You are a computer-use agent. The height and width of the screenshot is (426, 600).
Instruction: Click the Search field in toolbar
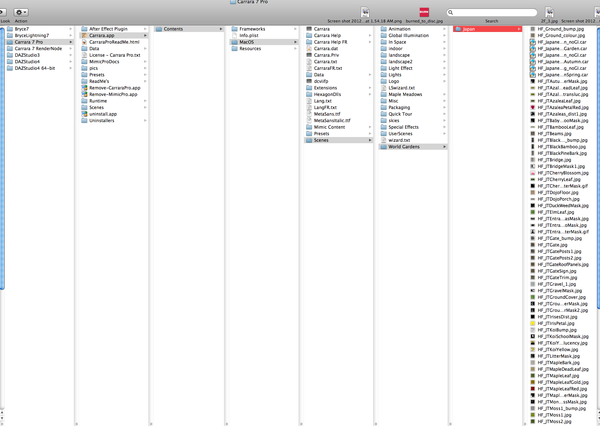[x=492, y=13]
